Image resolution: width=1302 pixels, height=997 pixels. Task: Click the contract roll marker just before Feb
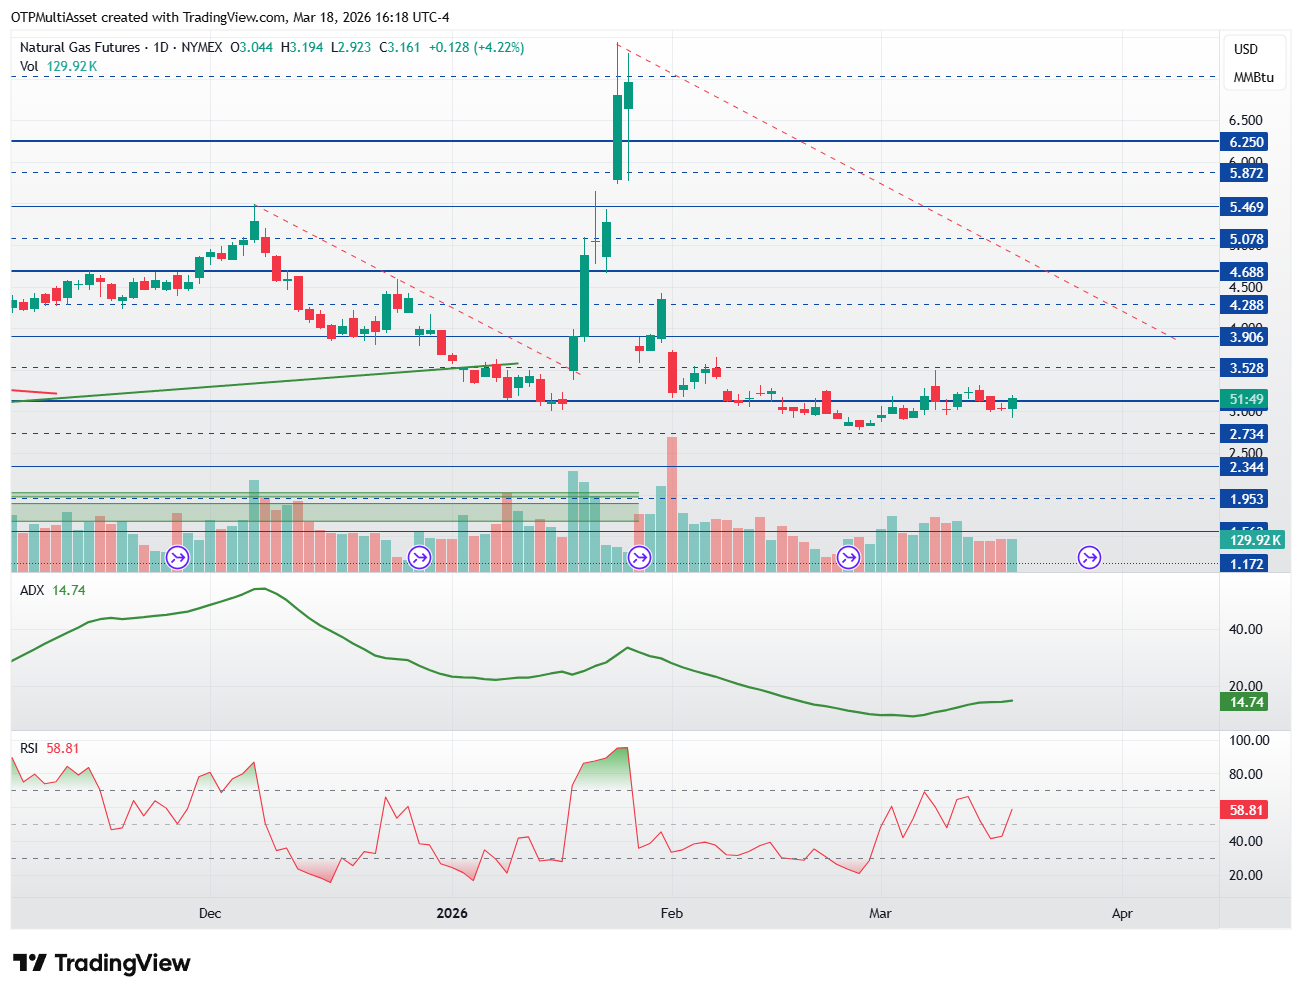tap(640, 558)
